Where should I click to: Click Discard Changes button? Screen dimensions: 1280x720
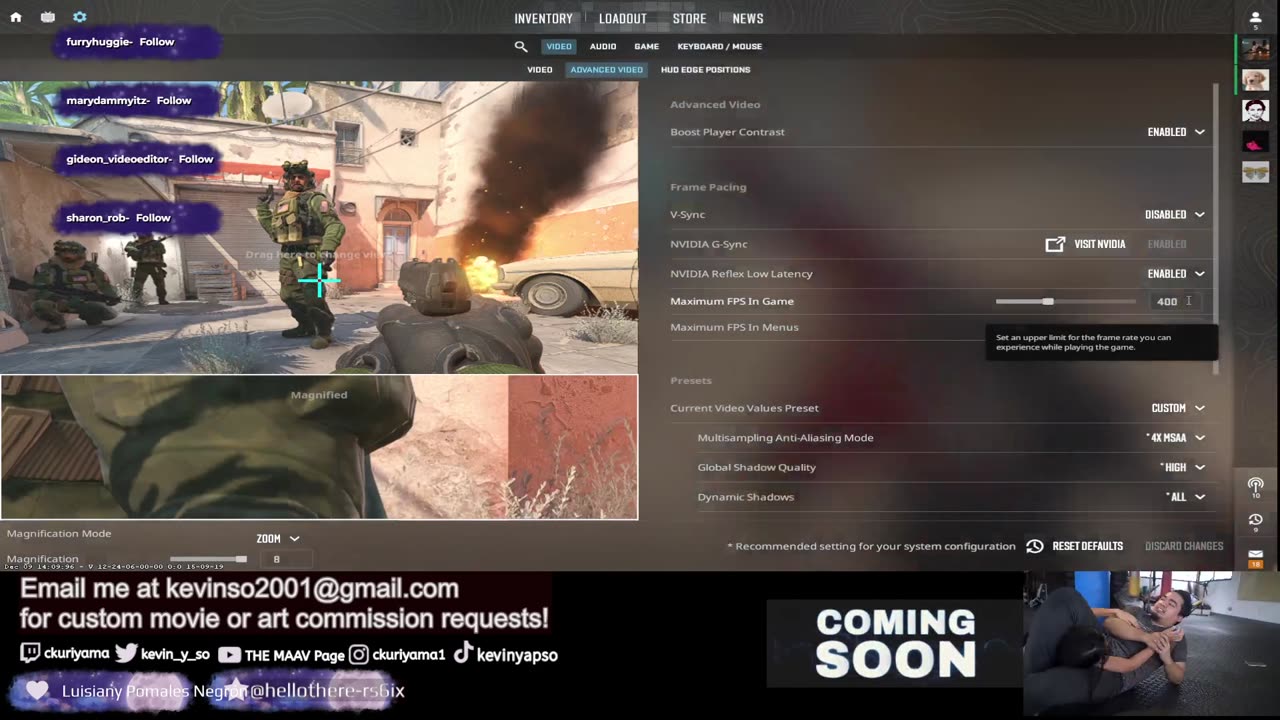[1184, 546]
